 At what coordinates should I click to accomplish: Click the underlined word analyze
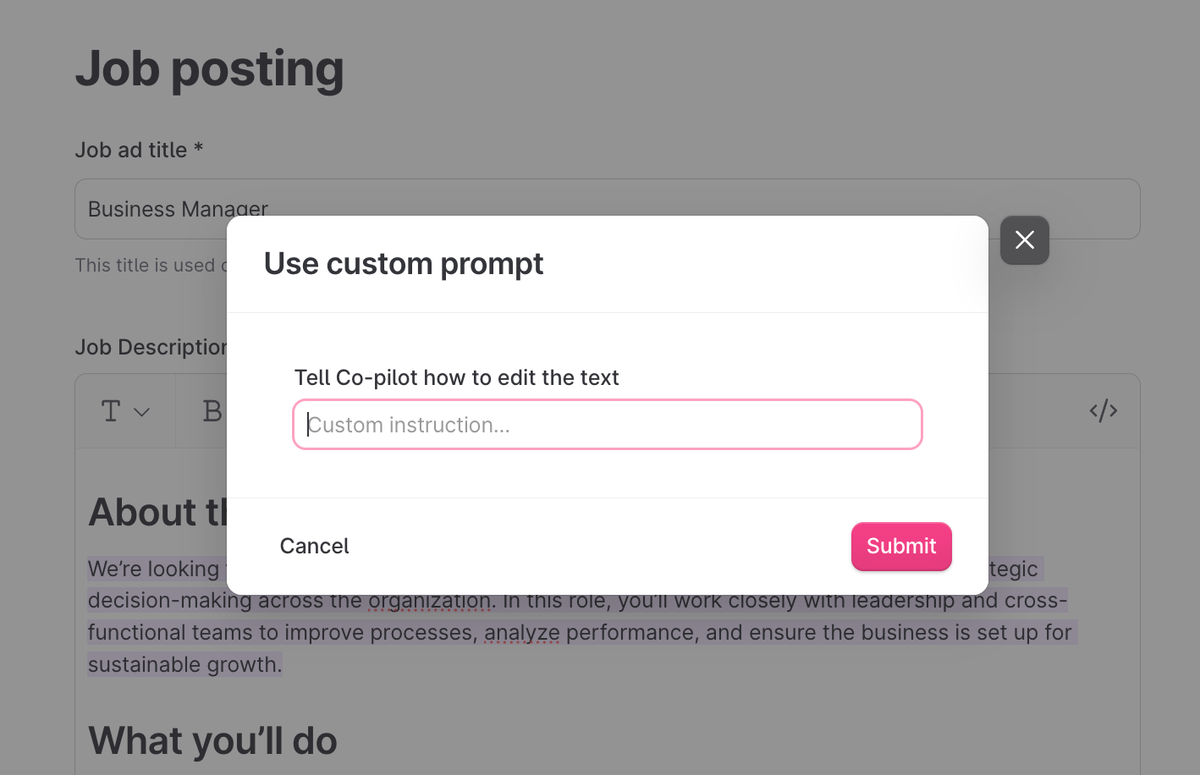[x=522, y=633]
